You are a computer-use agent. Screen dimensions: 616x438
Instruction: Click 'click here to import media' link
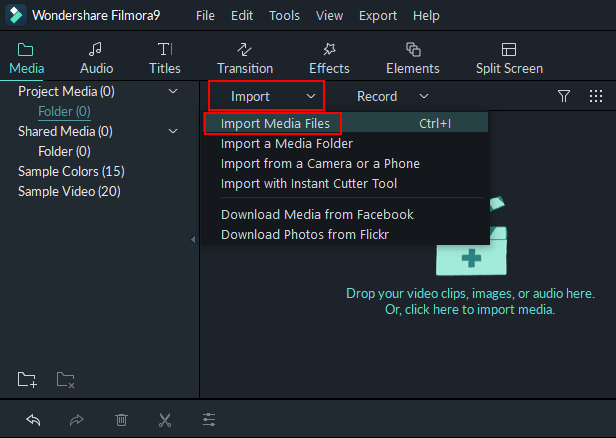click(470, 310)
